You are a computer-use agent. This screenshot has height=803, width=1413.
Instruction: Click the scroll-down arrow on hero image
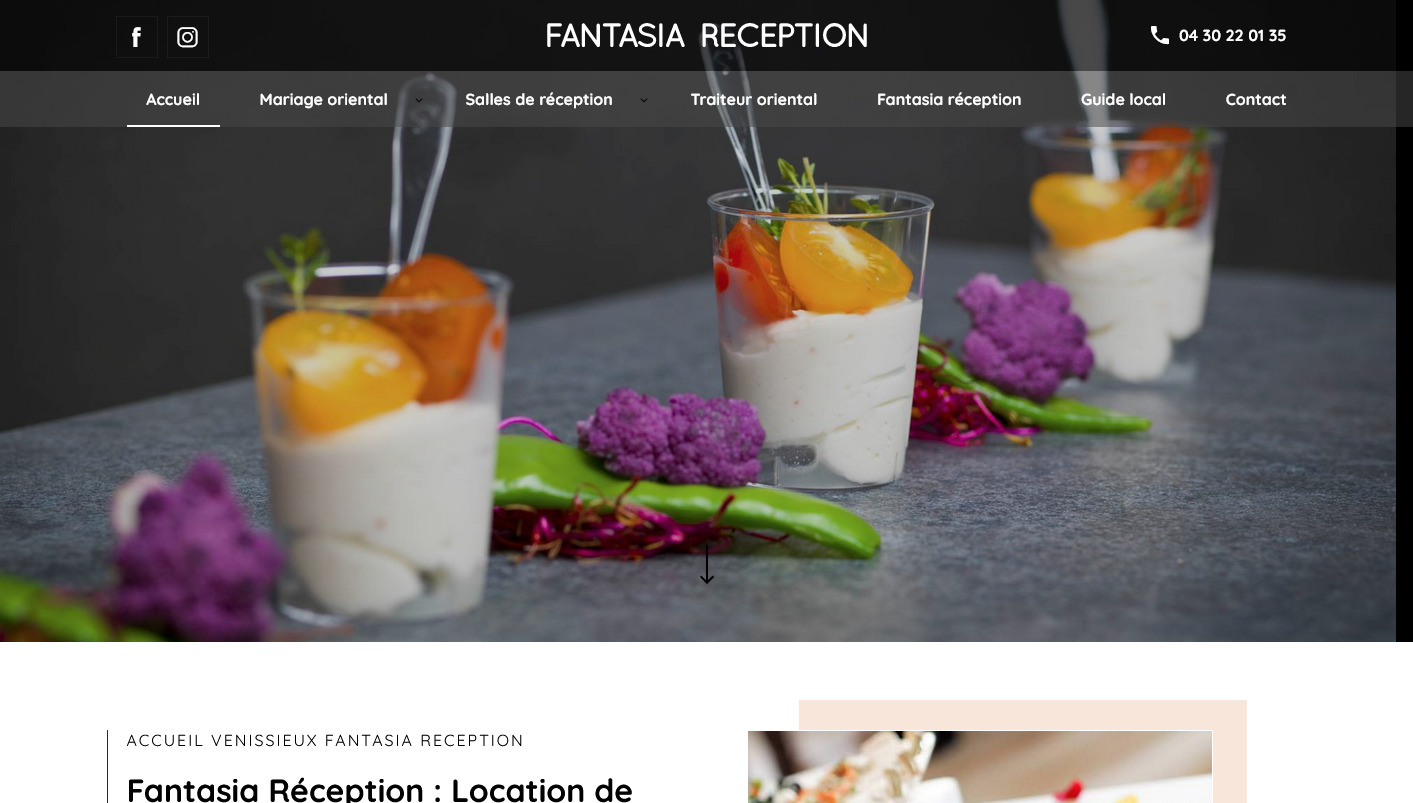(x=707, y=564)
